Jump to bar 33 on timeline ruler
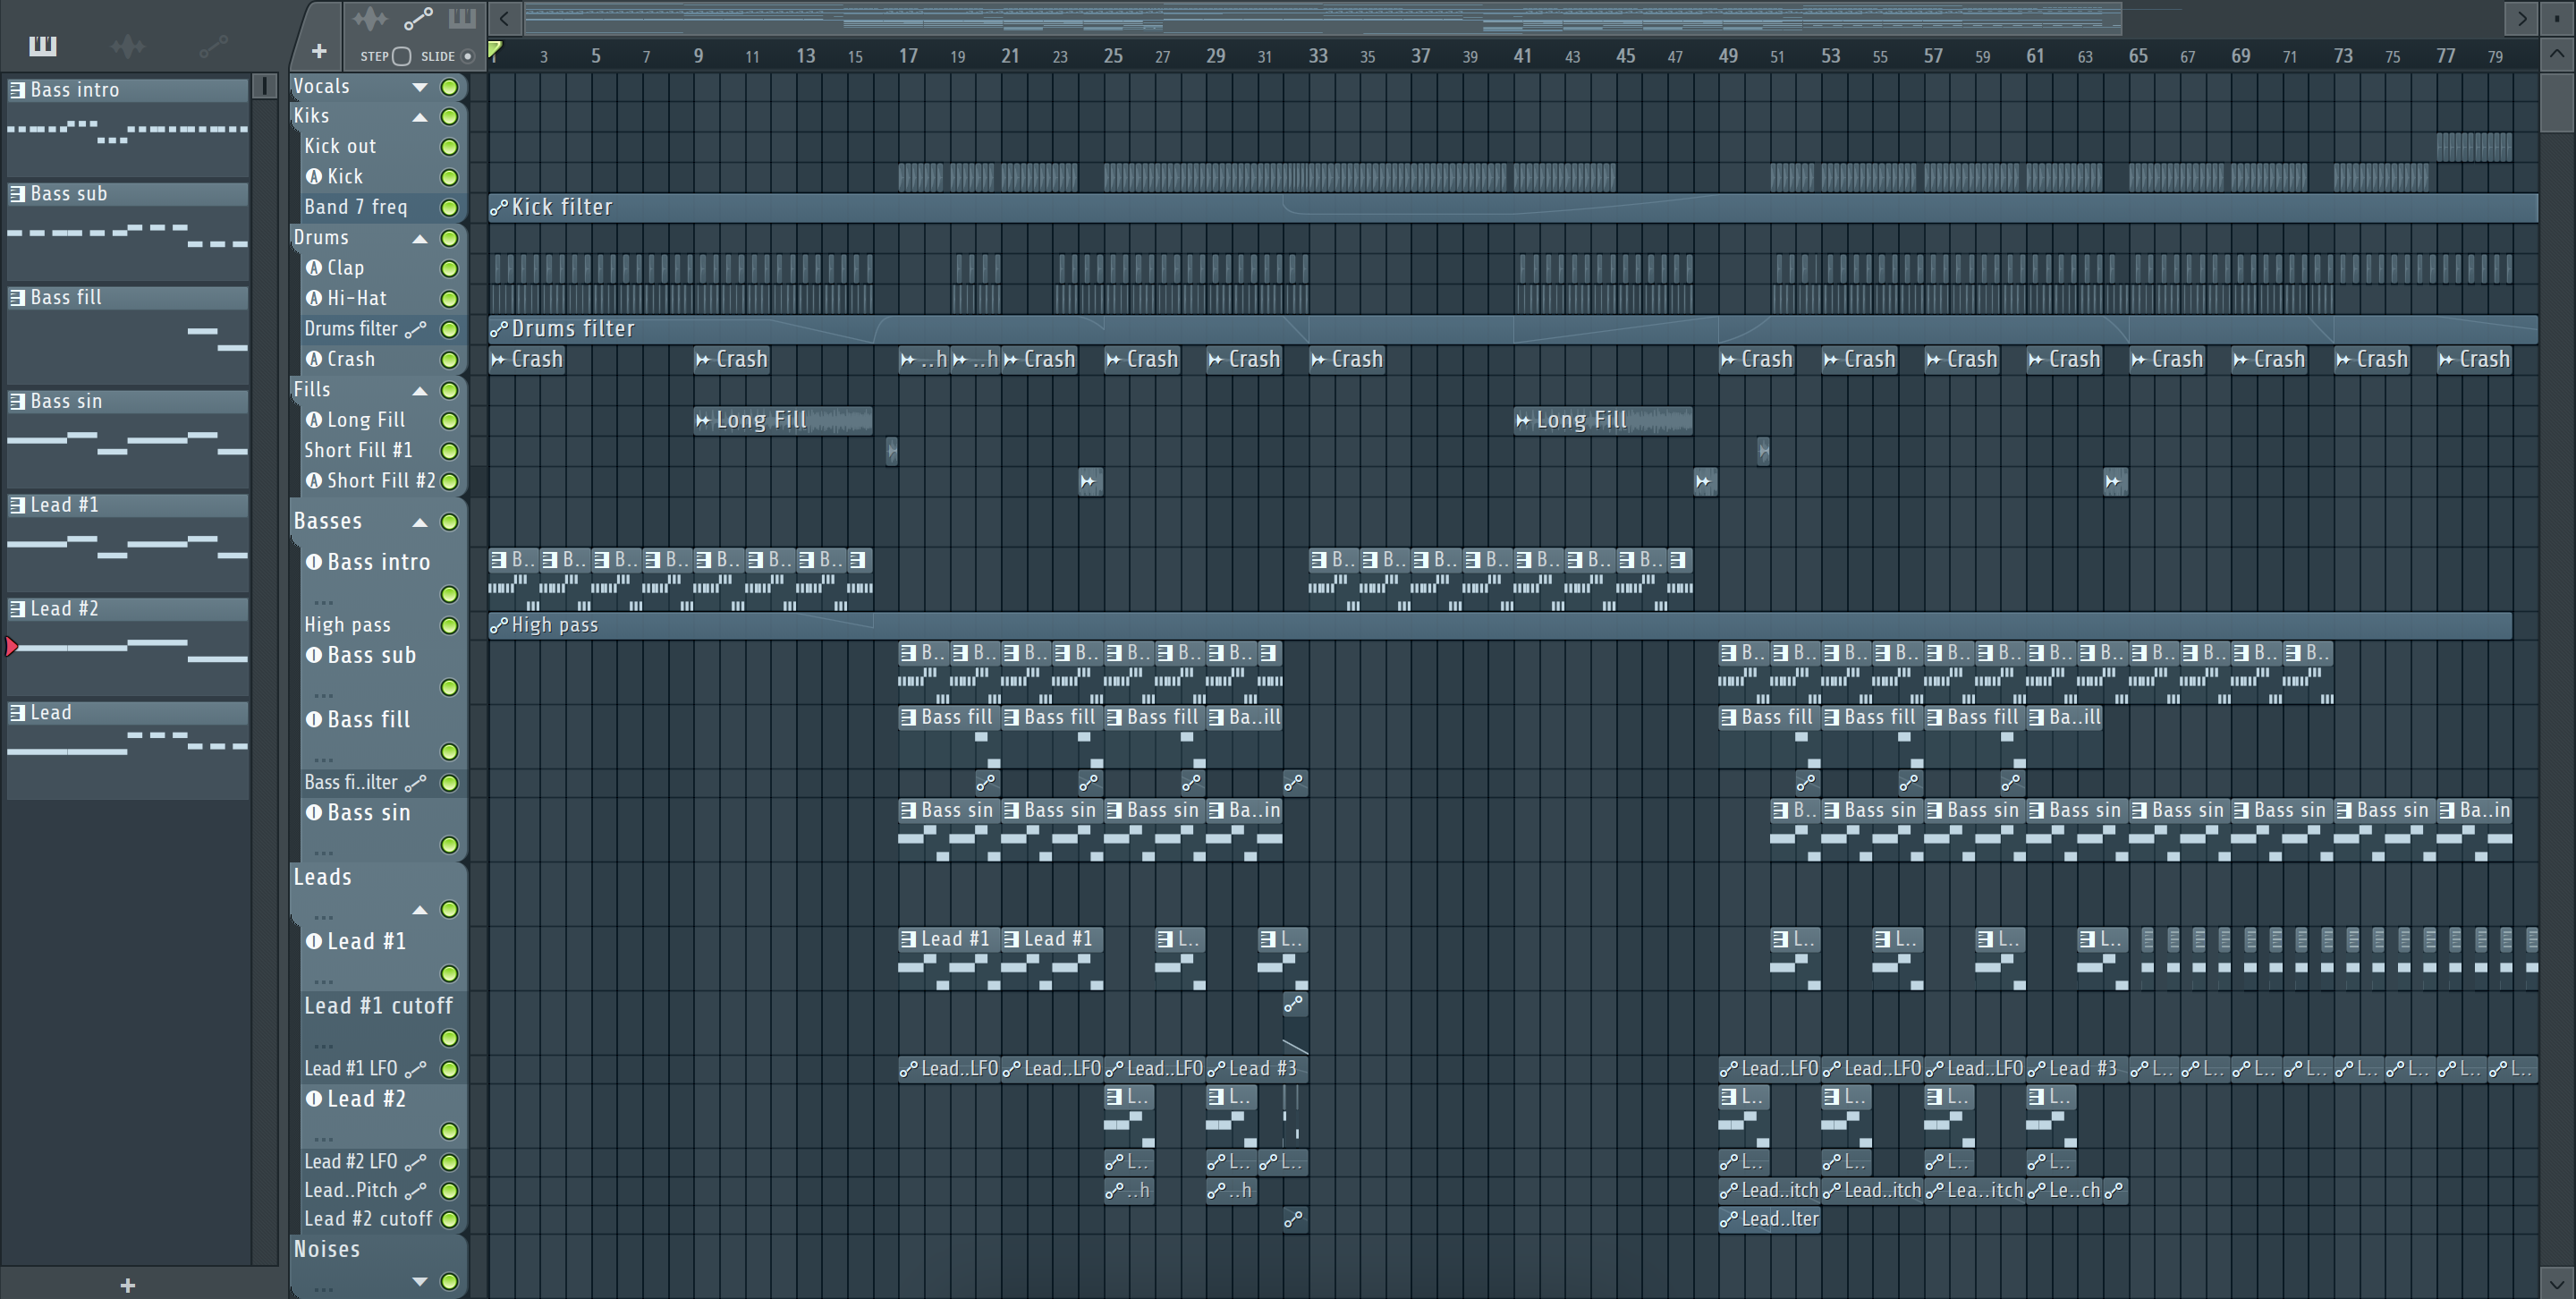This screenshot has height=1299, width=2576. (1318, 56)
